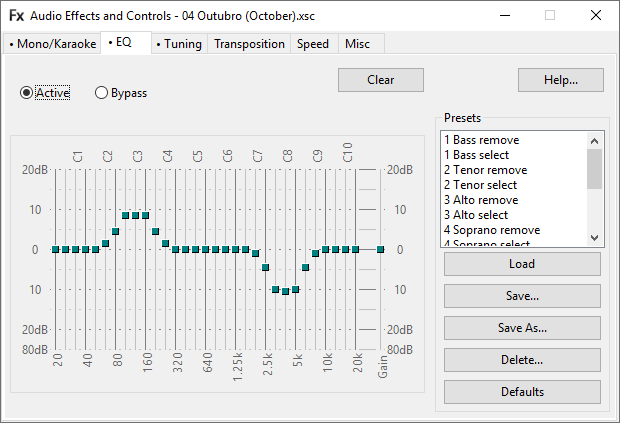Viewport: 620px width, 423px height.
Task: Click the 20 Hz band slider handle
Action: [56, 250]
